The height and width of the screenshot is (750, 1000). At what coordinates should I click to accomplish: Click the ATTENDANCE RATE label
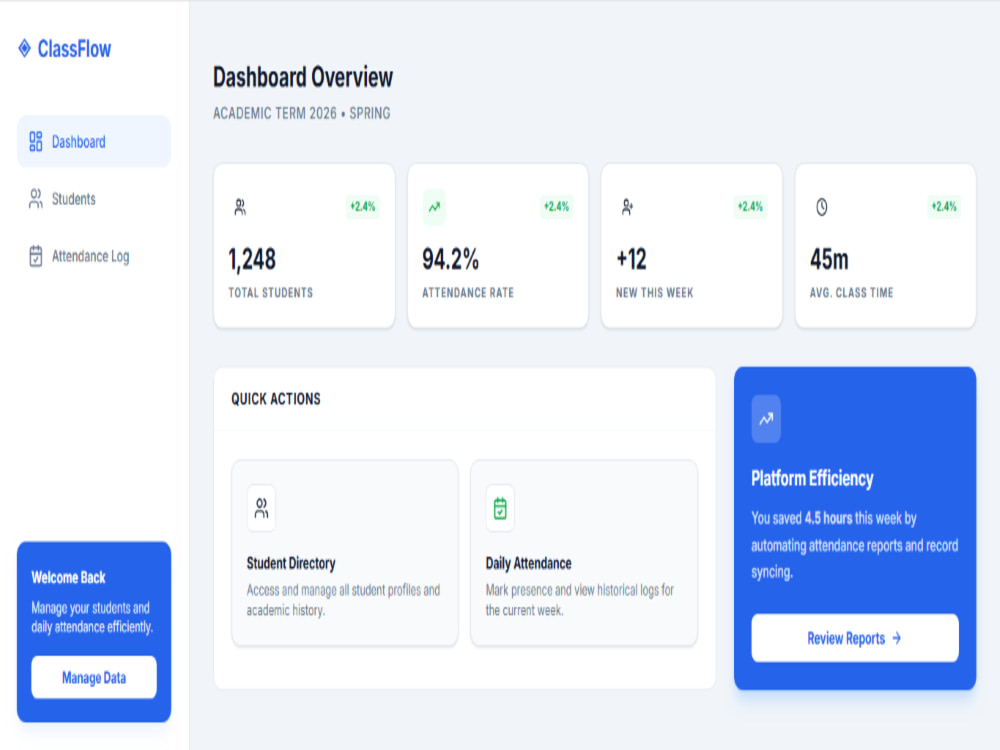pyautogui.click(x=468, y=293)
